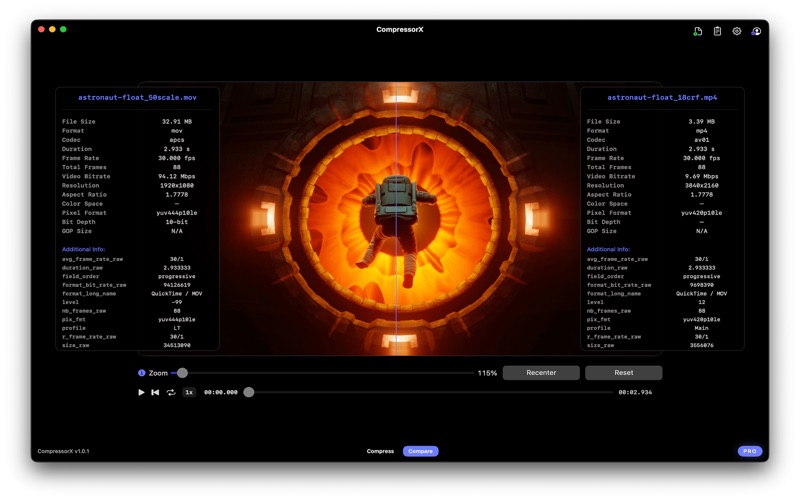Click the Recenter button

pos(541,373)
